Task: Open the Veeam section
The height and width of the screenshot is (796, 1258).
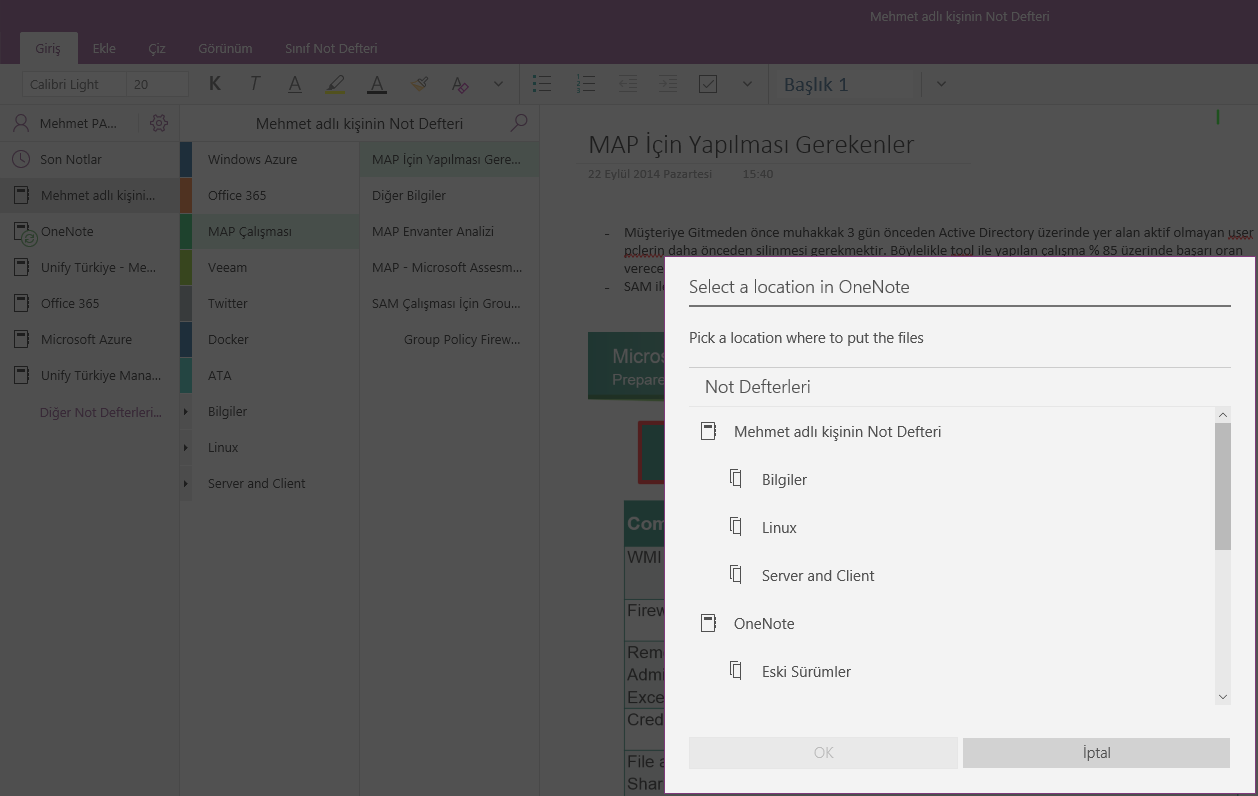Action: coord(270,267)
